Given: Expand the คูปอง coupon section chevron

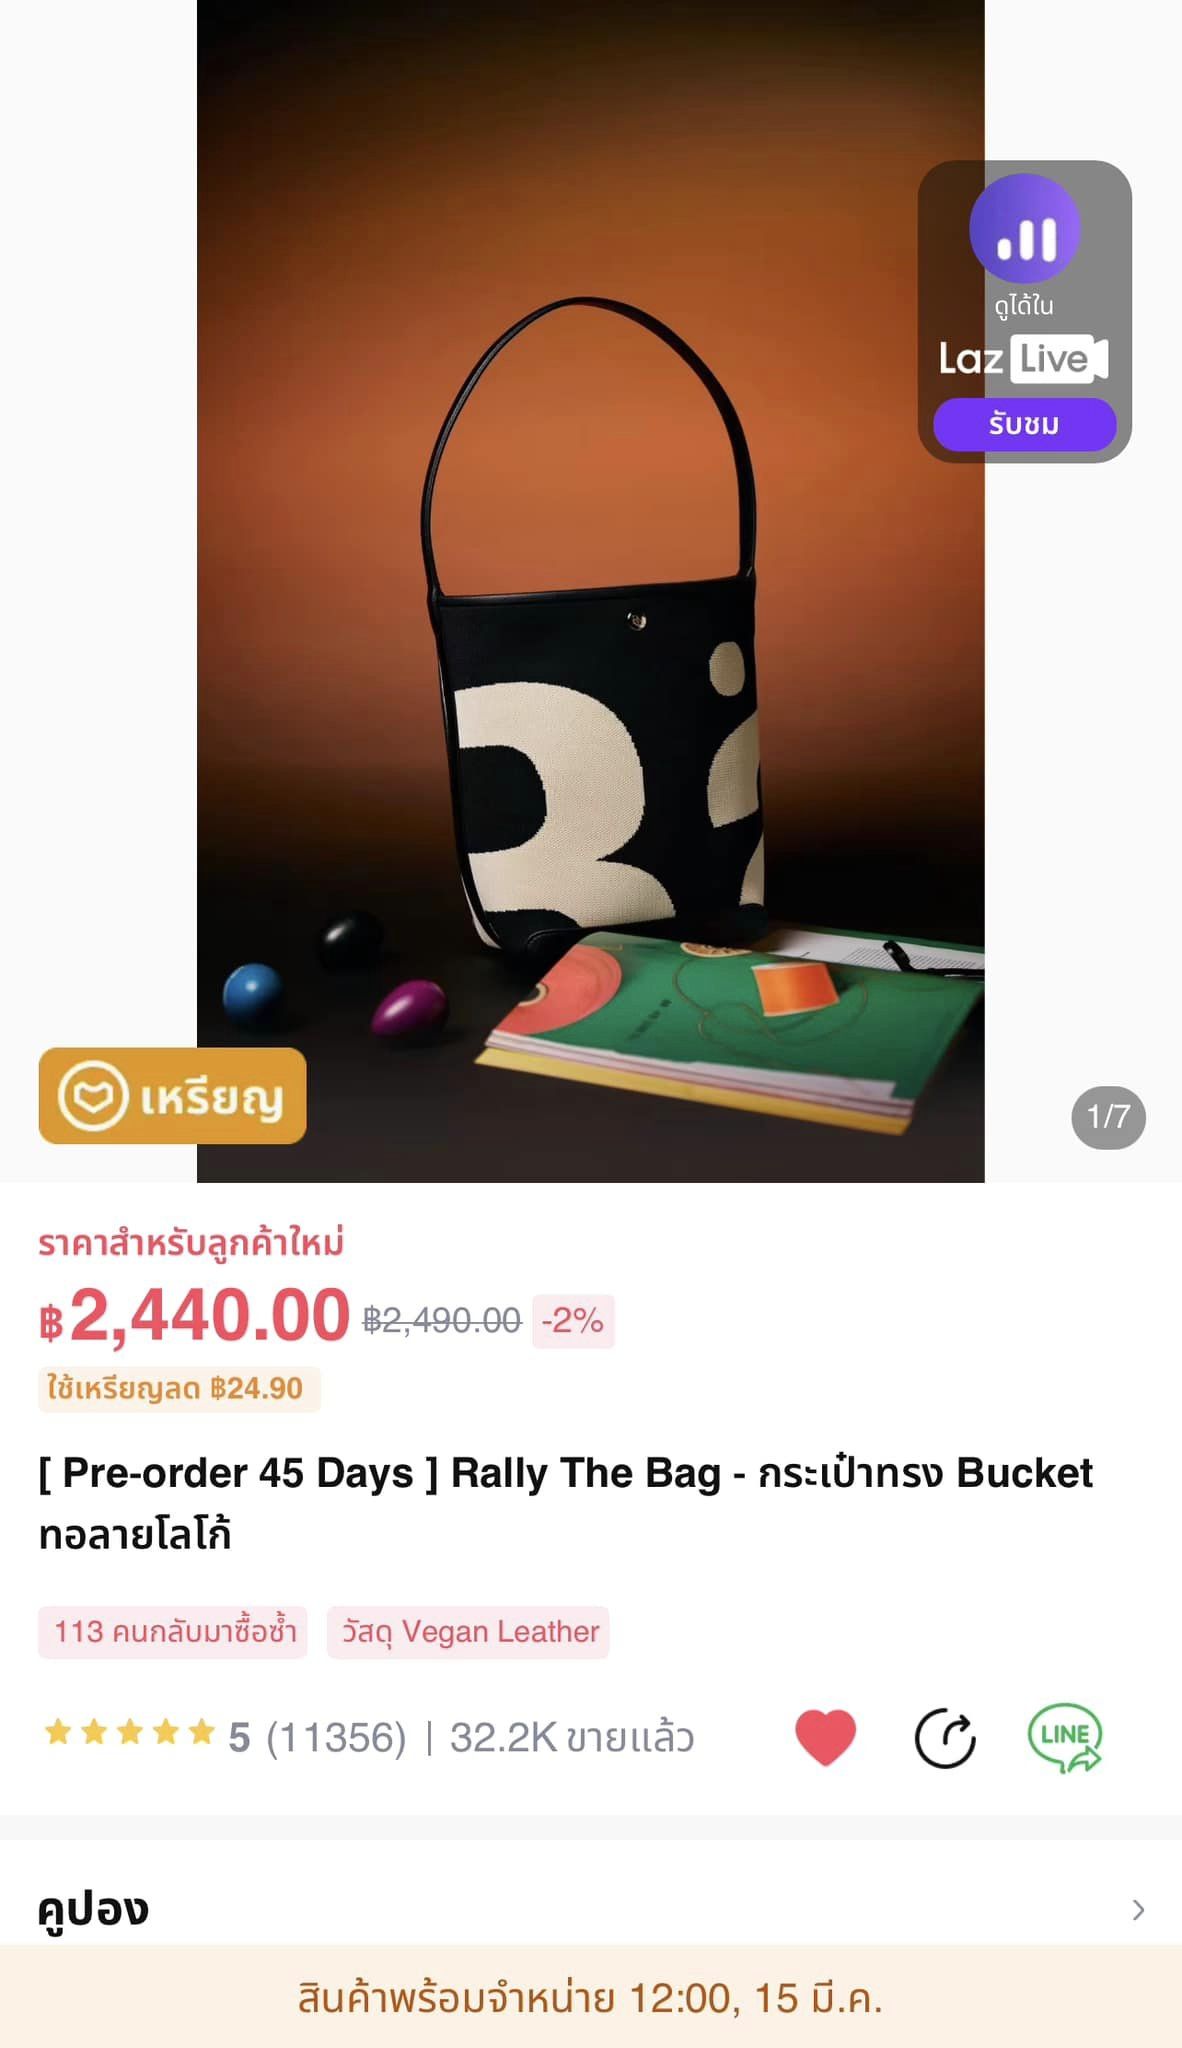Looking at the screenshot, I should tap(1138, 1910).
